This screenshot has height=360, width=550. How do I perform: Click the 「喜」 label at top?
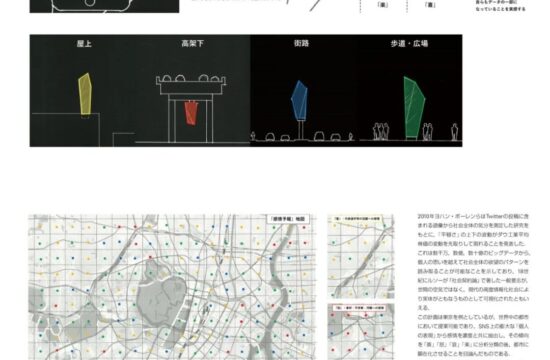(x=430, y=5)
